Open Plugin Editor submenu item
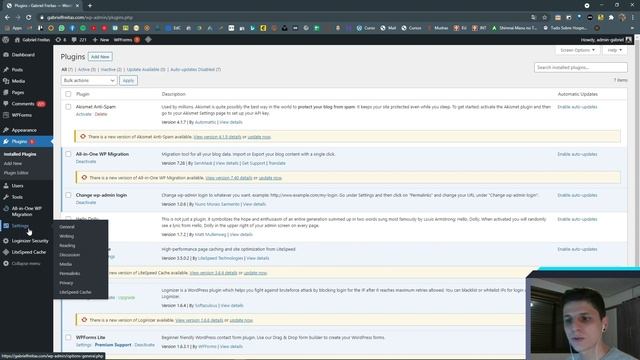 click(x=16, y=173)
